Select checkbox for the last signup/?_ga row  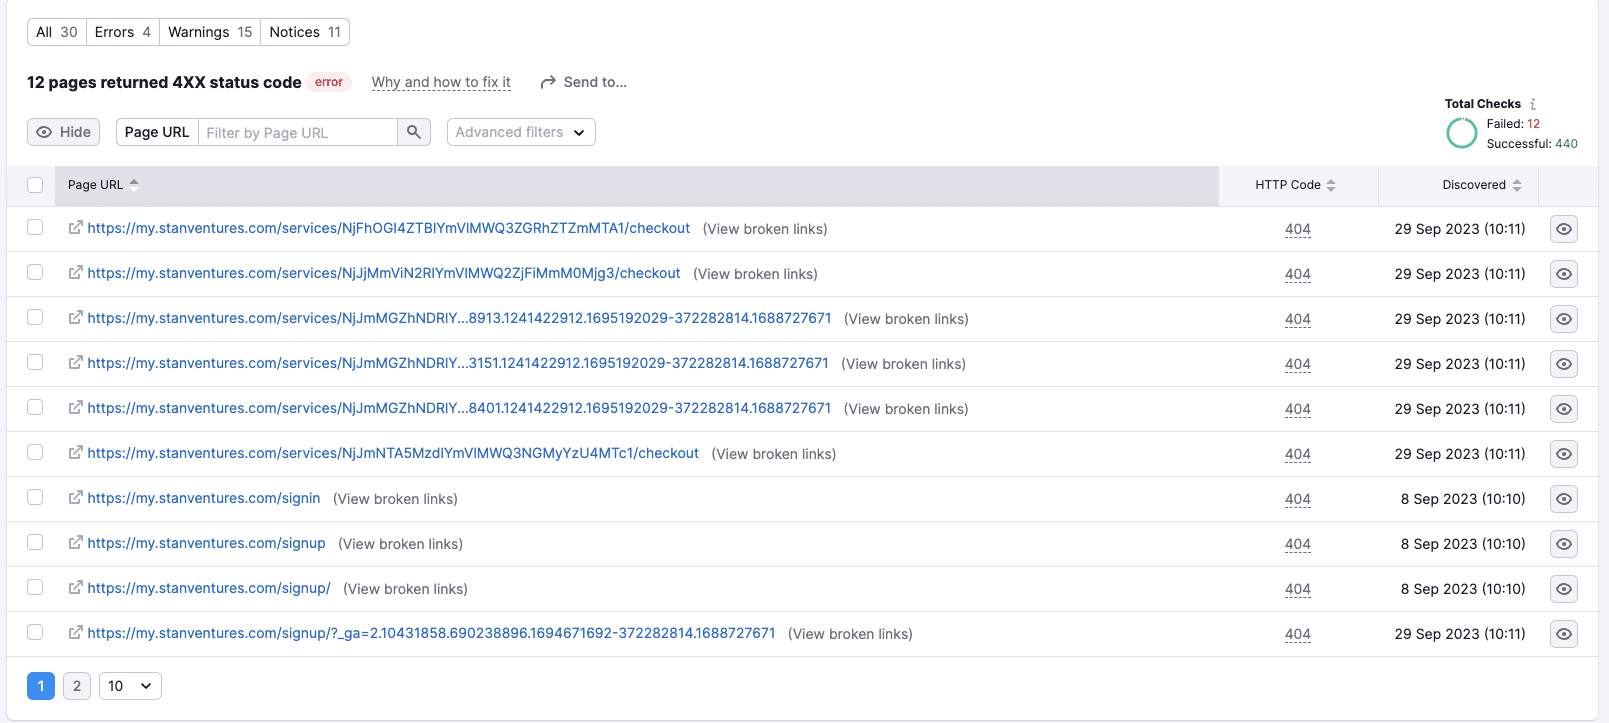click(x=35, y=633)
